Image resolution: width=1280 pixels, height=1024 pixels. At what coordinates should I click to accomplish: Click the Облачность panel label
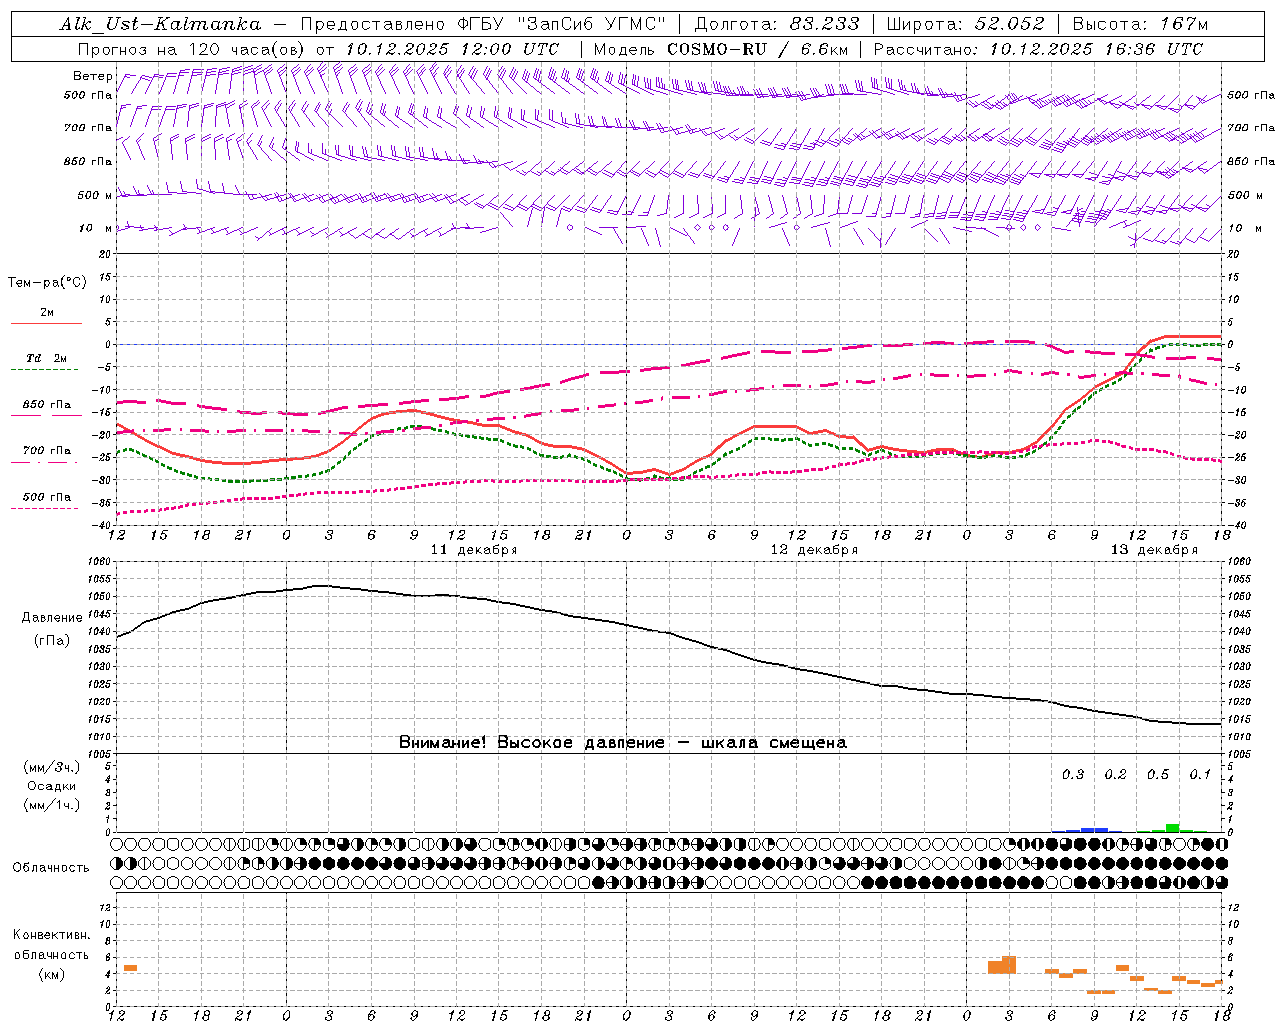(x=51, y=868)
